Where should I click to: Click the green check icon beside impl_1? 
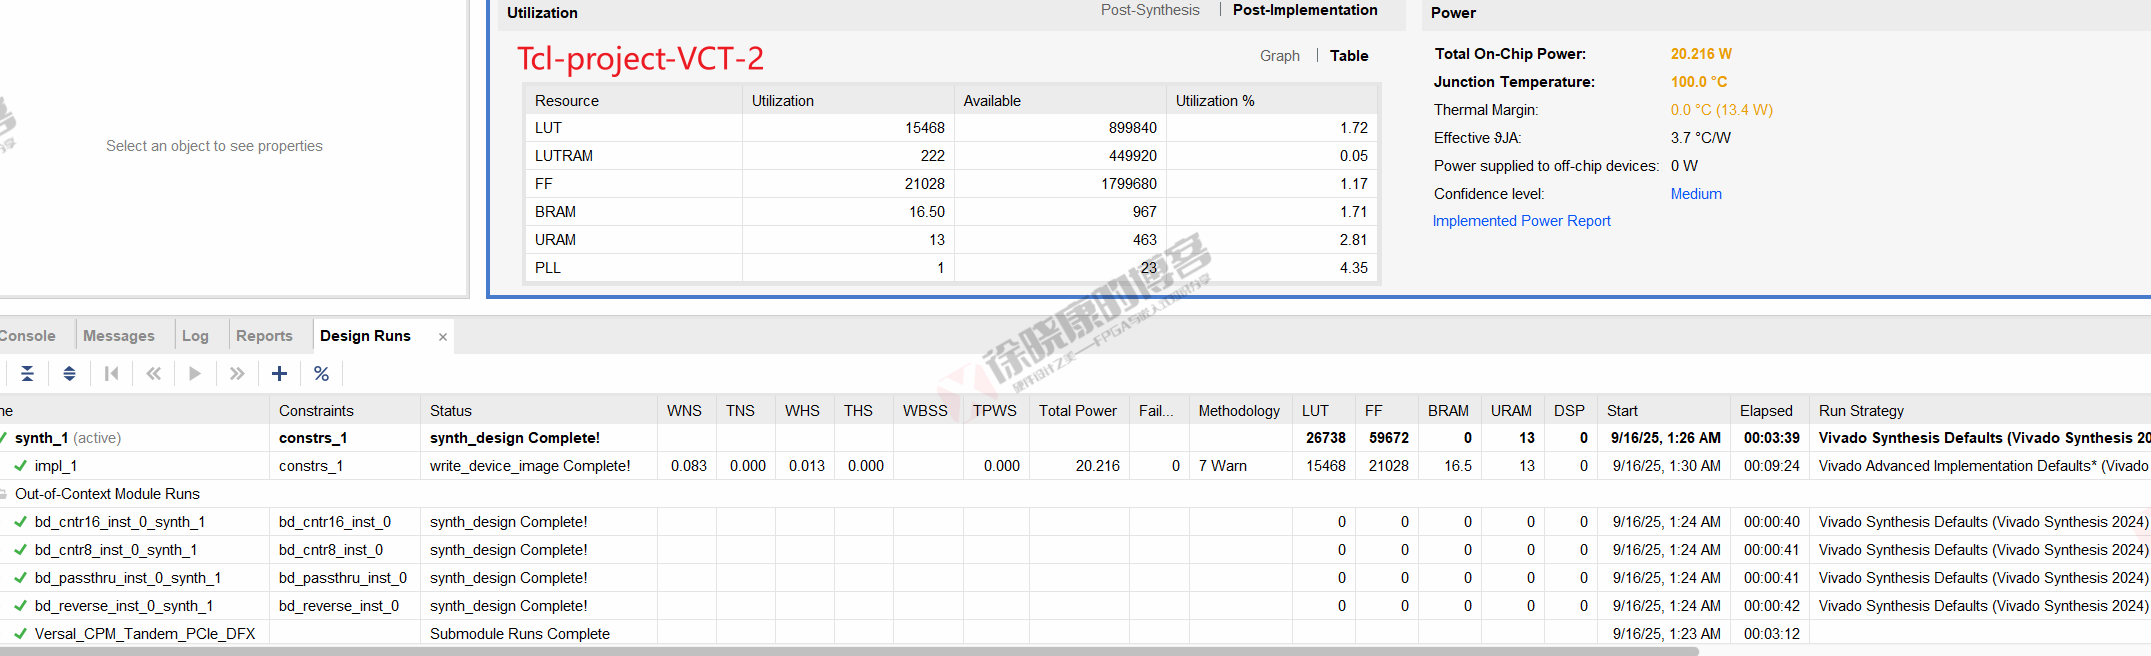(x=20, y=466)
